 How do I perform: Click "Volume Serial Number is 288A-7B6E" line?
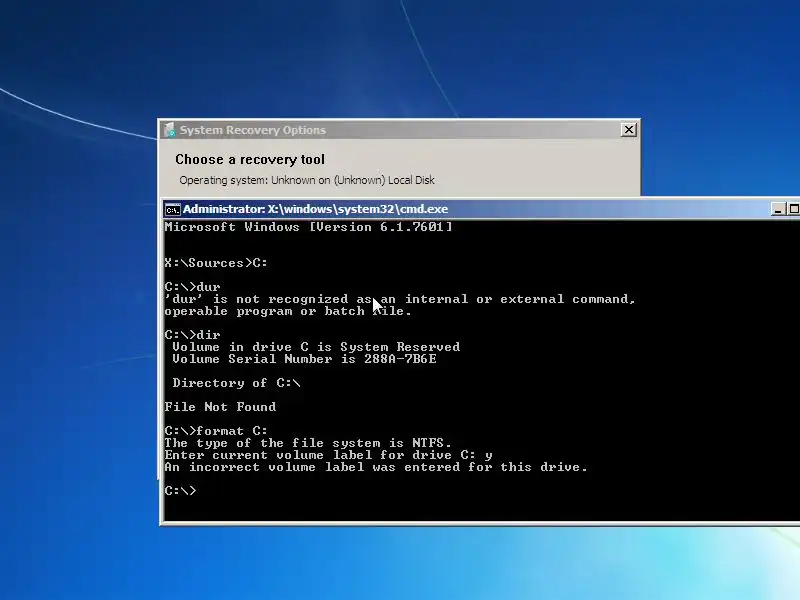coord(305,359)
